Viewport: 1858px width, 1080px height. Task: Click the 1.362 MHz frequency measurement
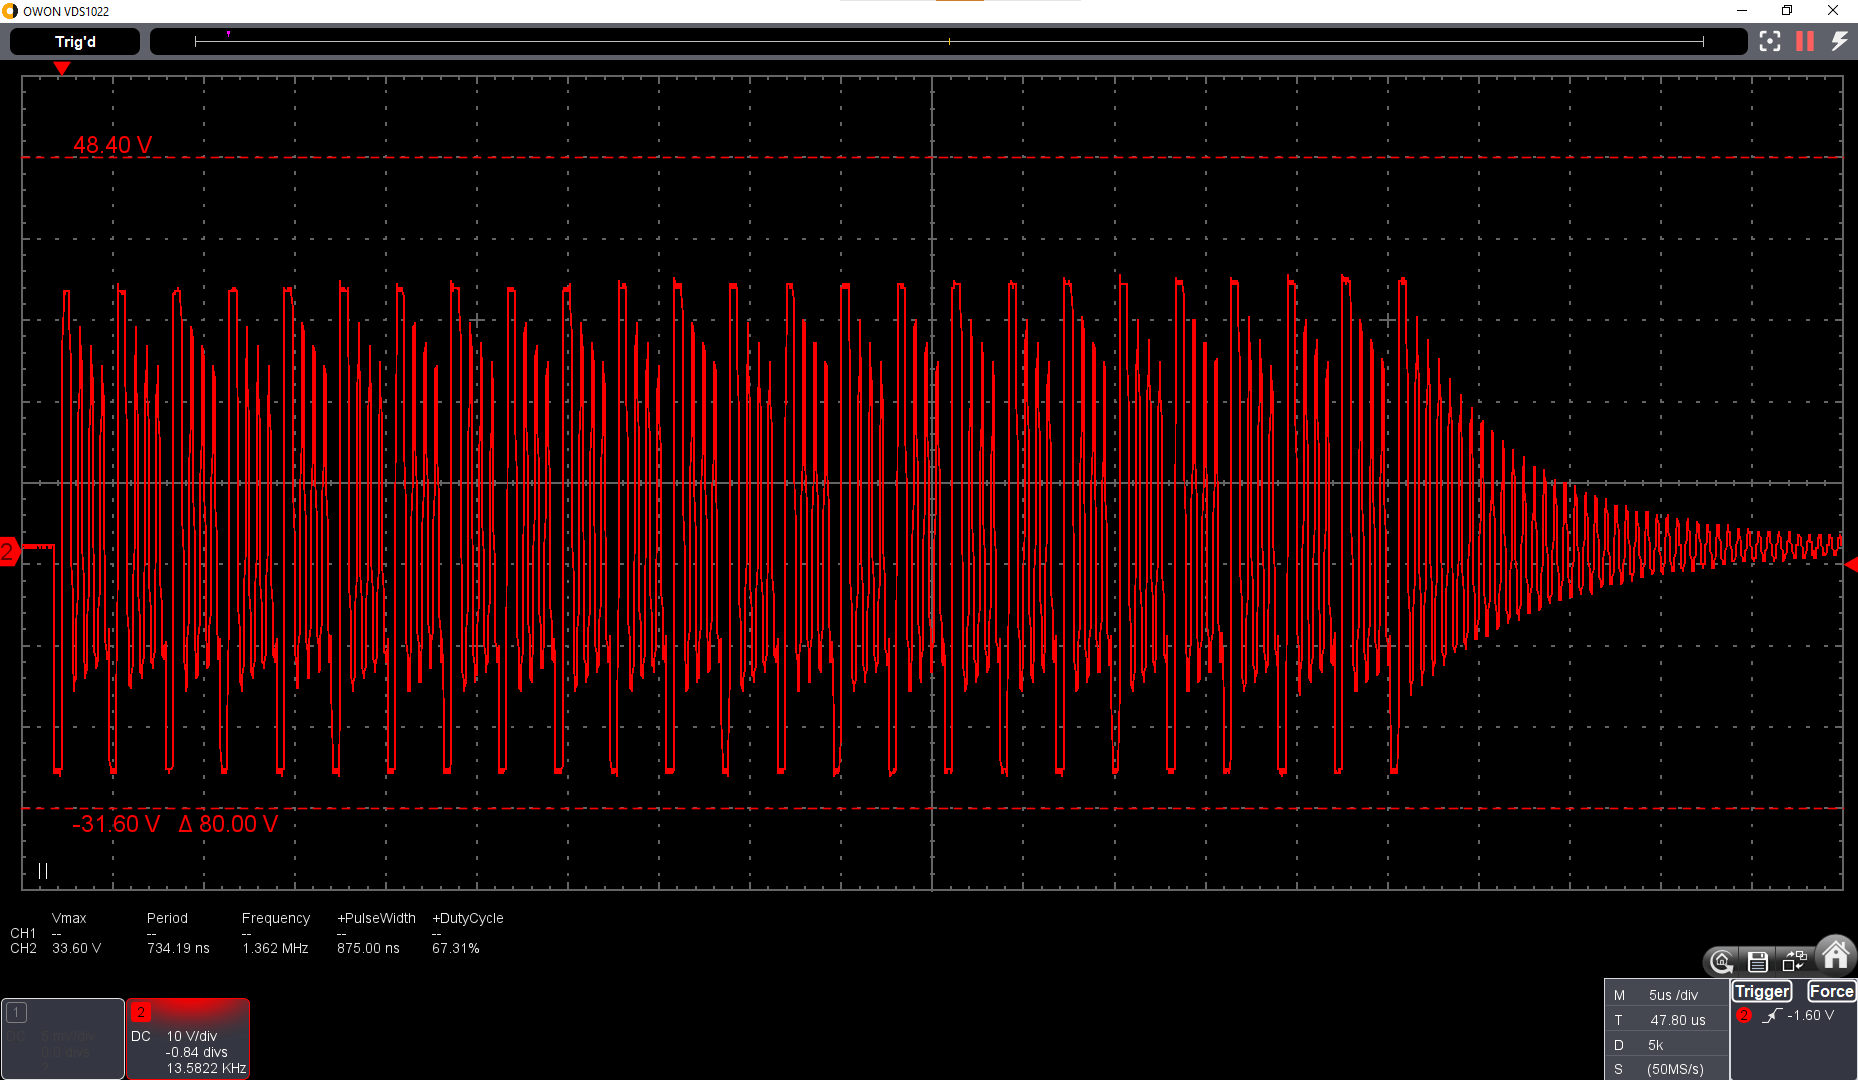[x=275, y=948]
